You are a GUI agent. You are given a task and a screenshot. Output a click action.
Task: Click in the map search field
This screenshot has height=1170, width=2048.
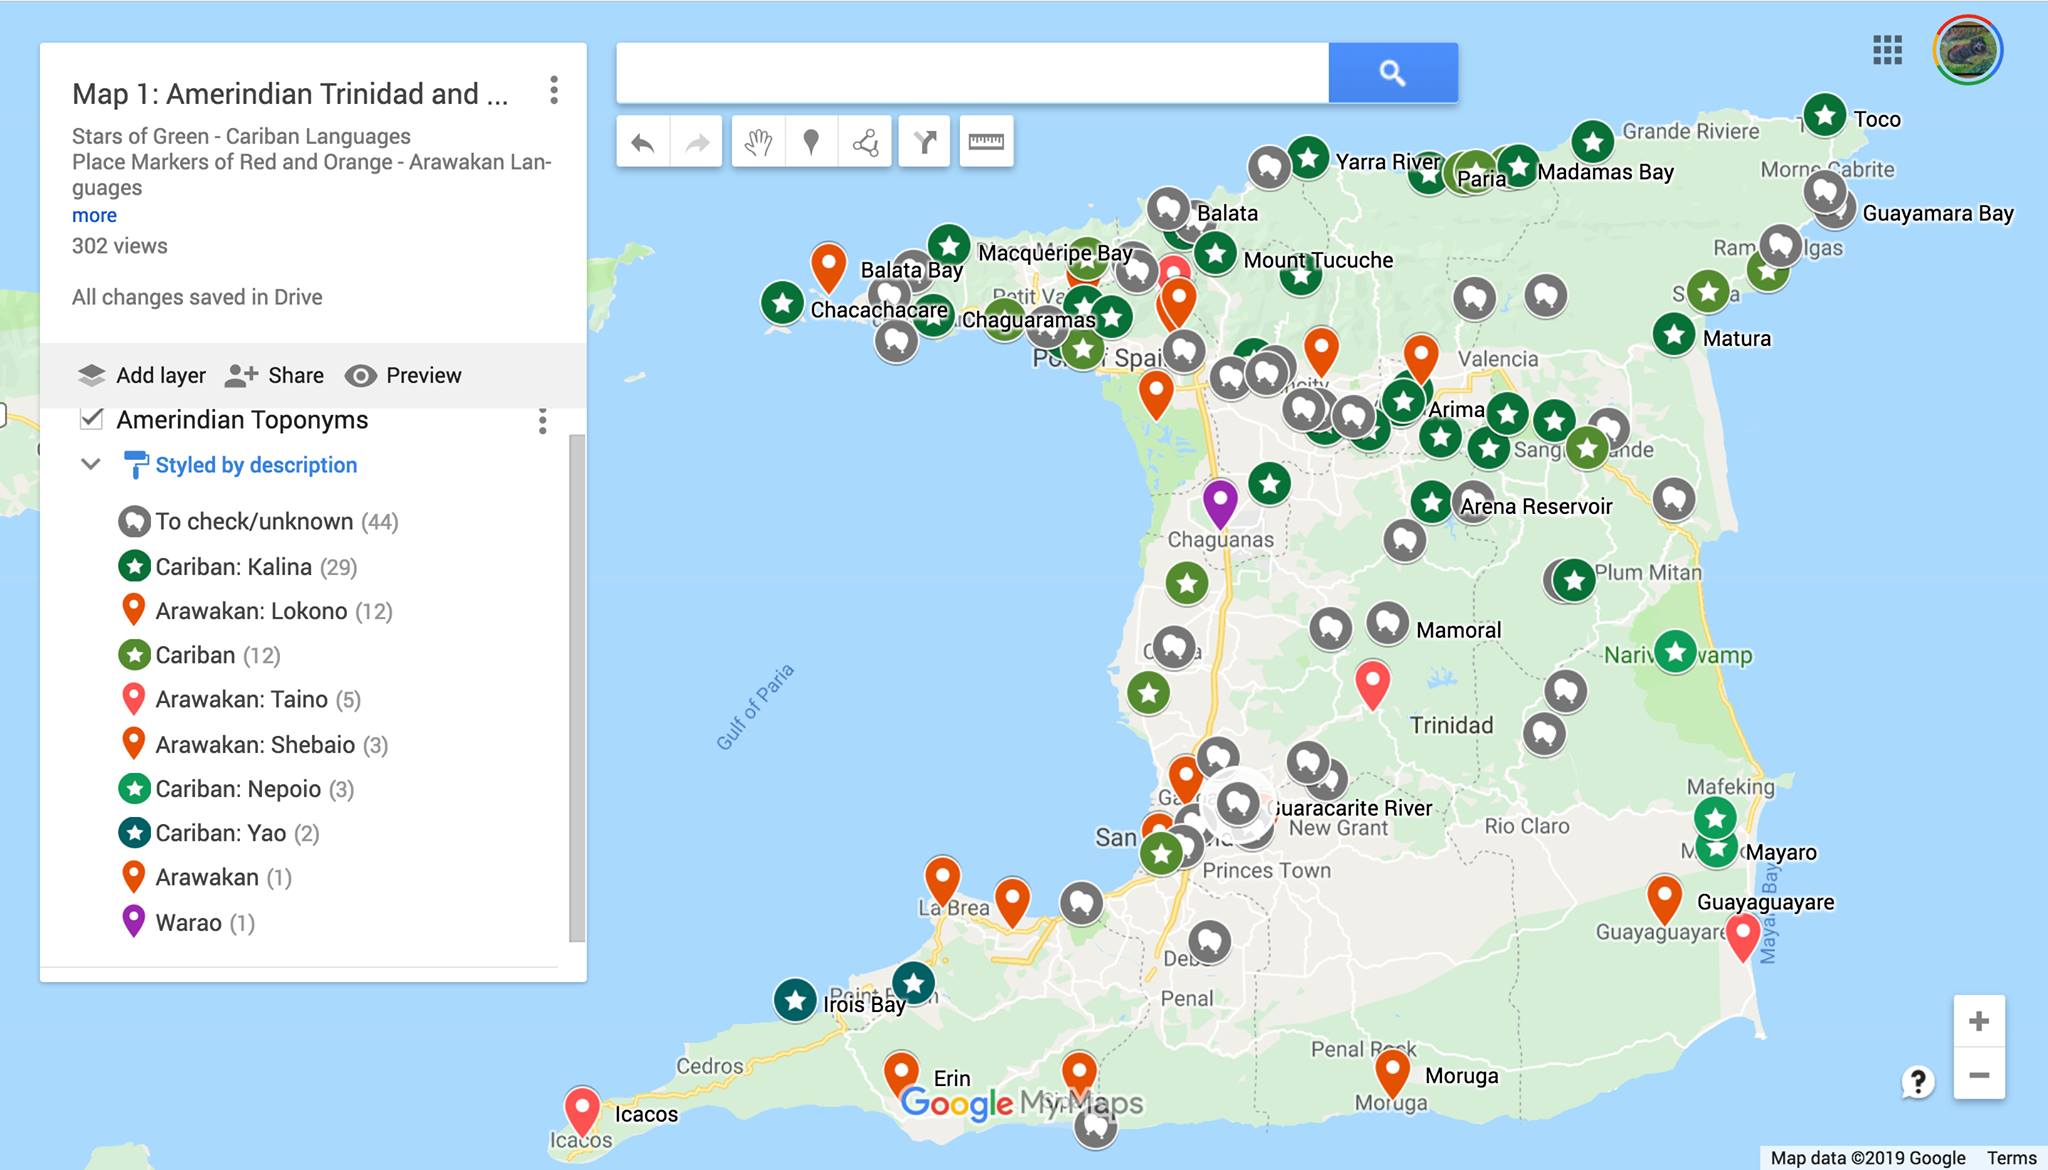pyautogui.click(x=971, y=73)
